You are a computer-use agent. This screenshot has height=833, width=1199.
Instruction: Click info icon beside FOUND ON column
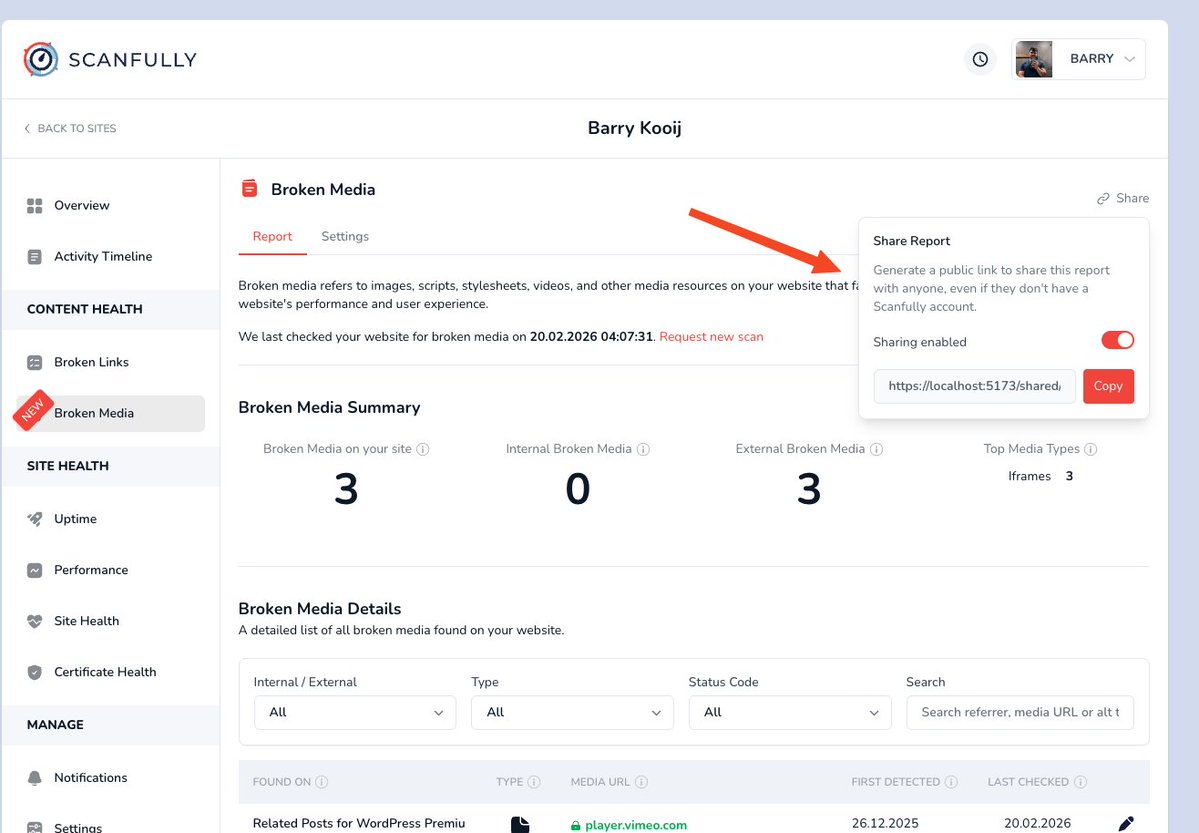[322, 782]
